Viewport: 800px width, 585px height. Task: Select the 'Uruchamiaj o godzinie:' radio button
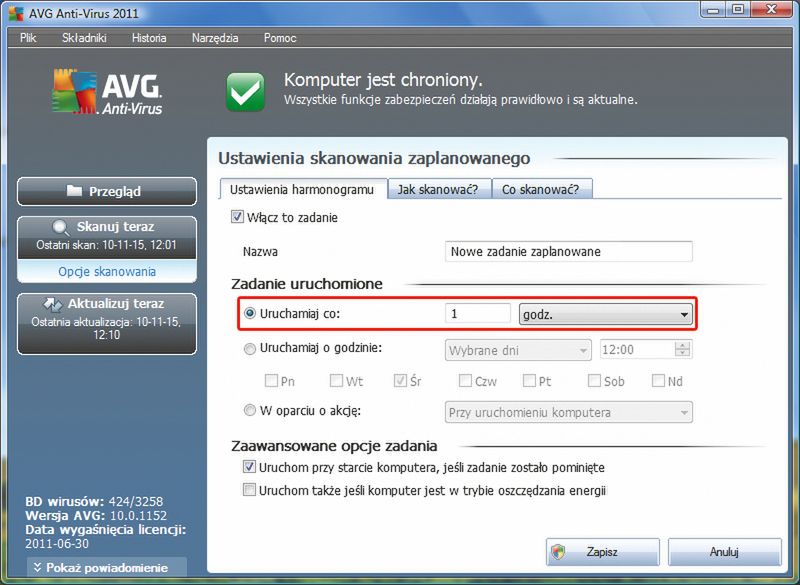(249, 349)
